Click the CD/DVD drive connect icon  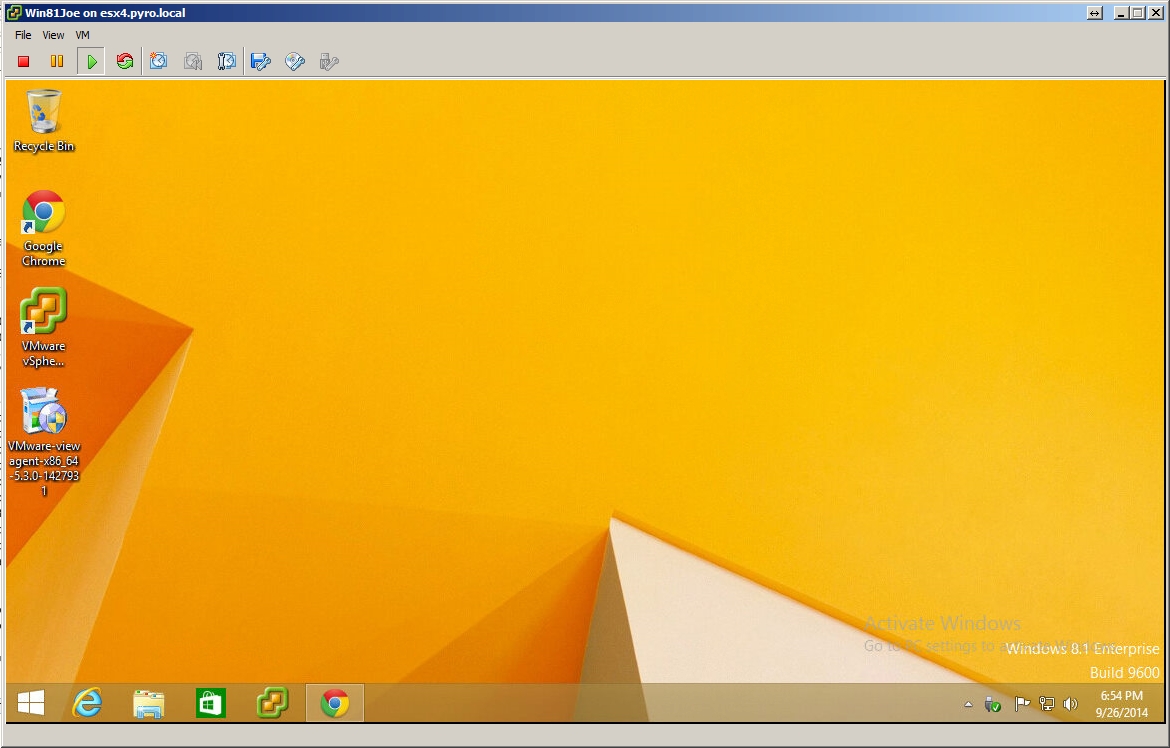[295, 62]
